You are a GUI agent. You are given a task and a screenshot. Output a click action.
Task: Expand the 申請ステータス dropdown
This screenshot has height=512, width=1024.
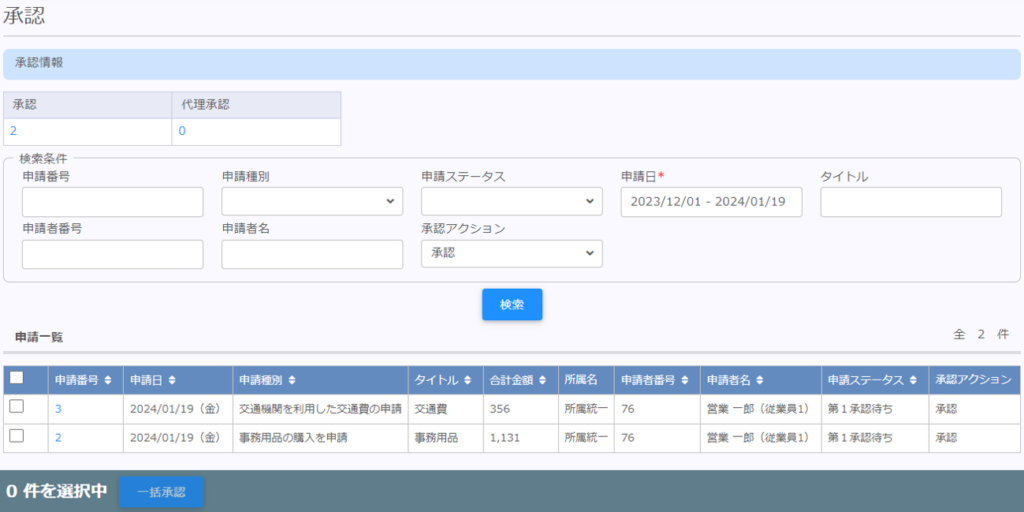pyautogui.click(x=511, y=202)
